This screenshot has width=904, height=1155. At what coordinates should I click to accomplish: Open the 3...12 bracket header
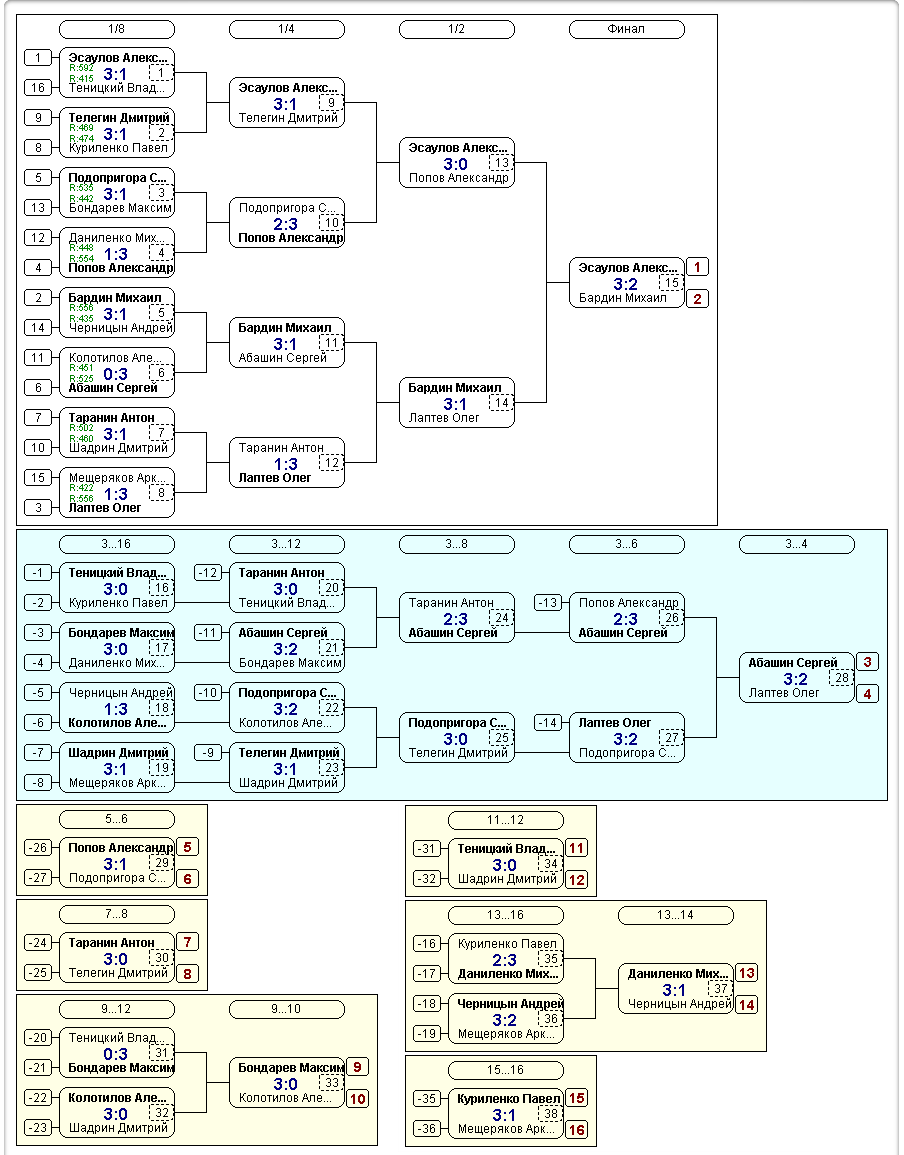pyautogui.click(x=287, y=544)
